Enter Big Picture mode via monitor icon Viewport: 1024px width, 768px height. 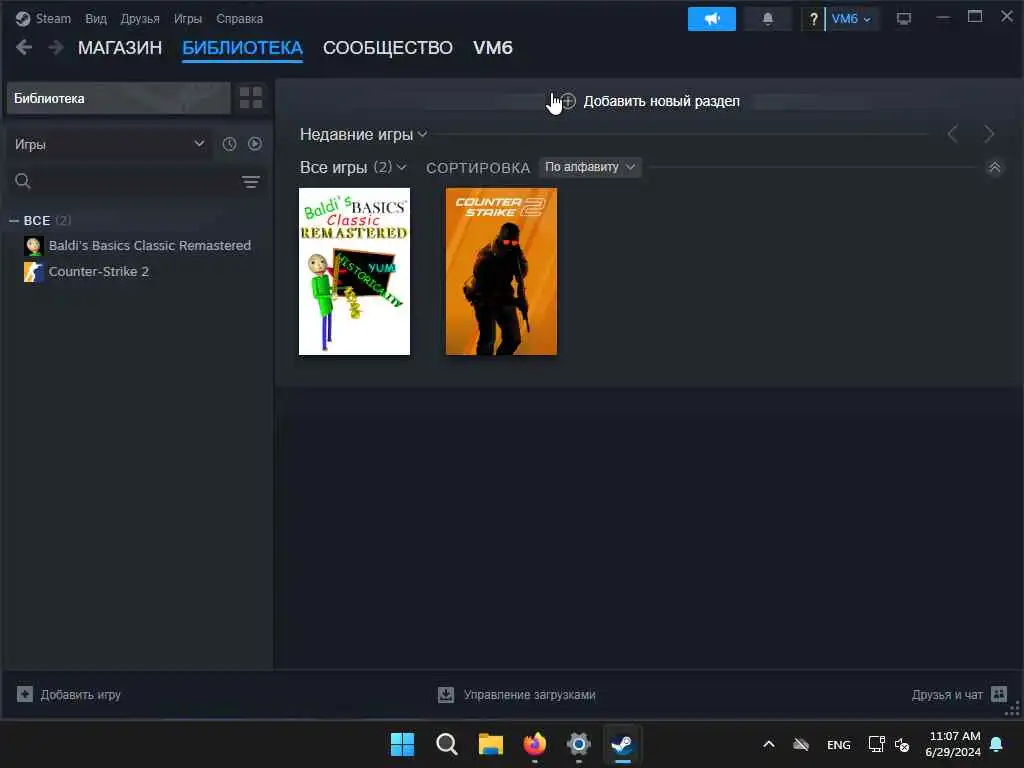point(904,19)
